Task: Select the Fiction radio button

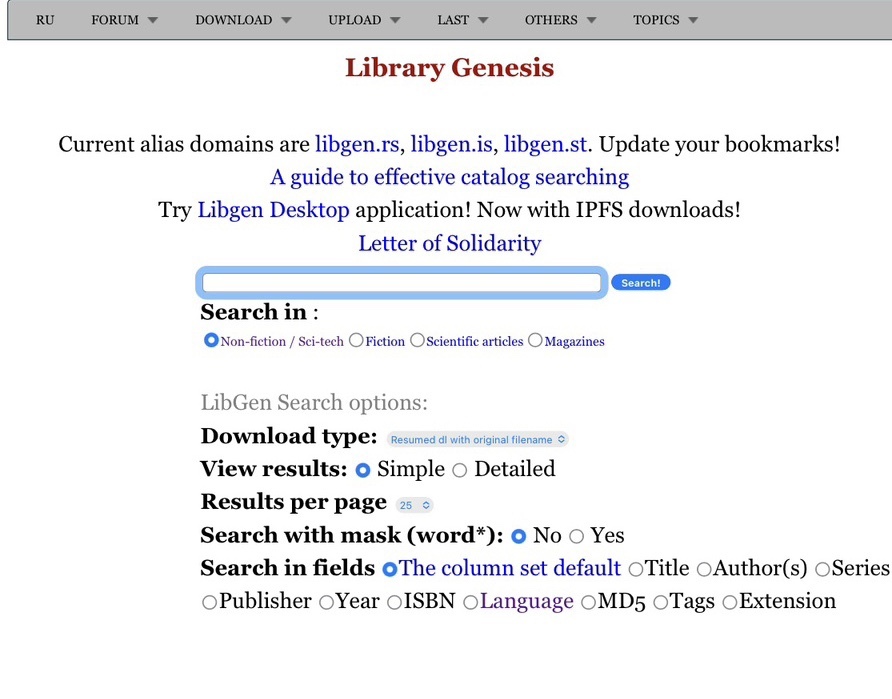Action: point(356,340)
